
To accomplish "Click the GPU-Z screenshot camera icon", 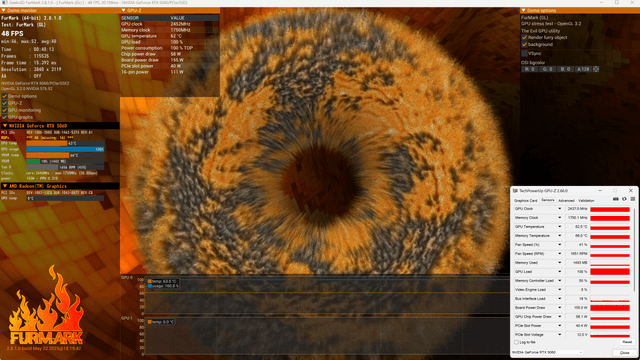I will 616,199.
